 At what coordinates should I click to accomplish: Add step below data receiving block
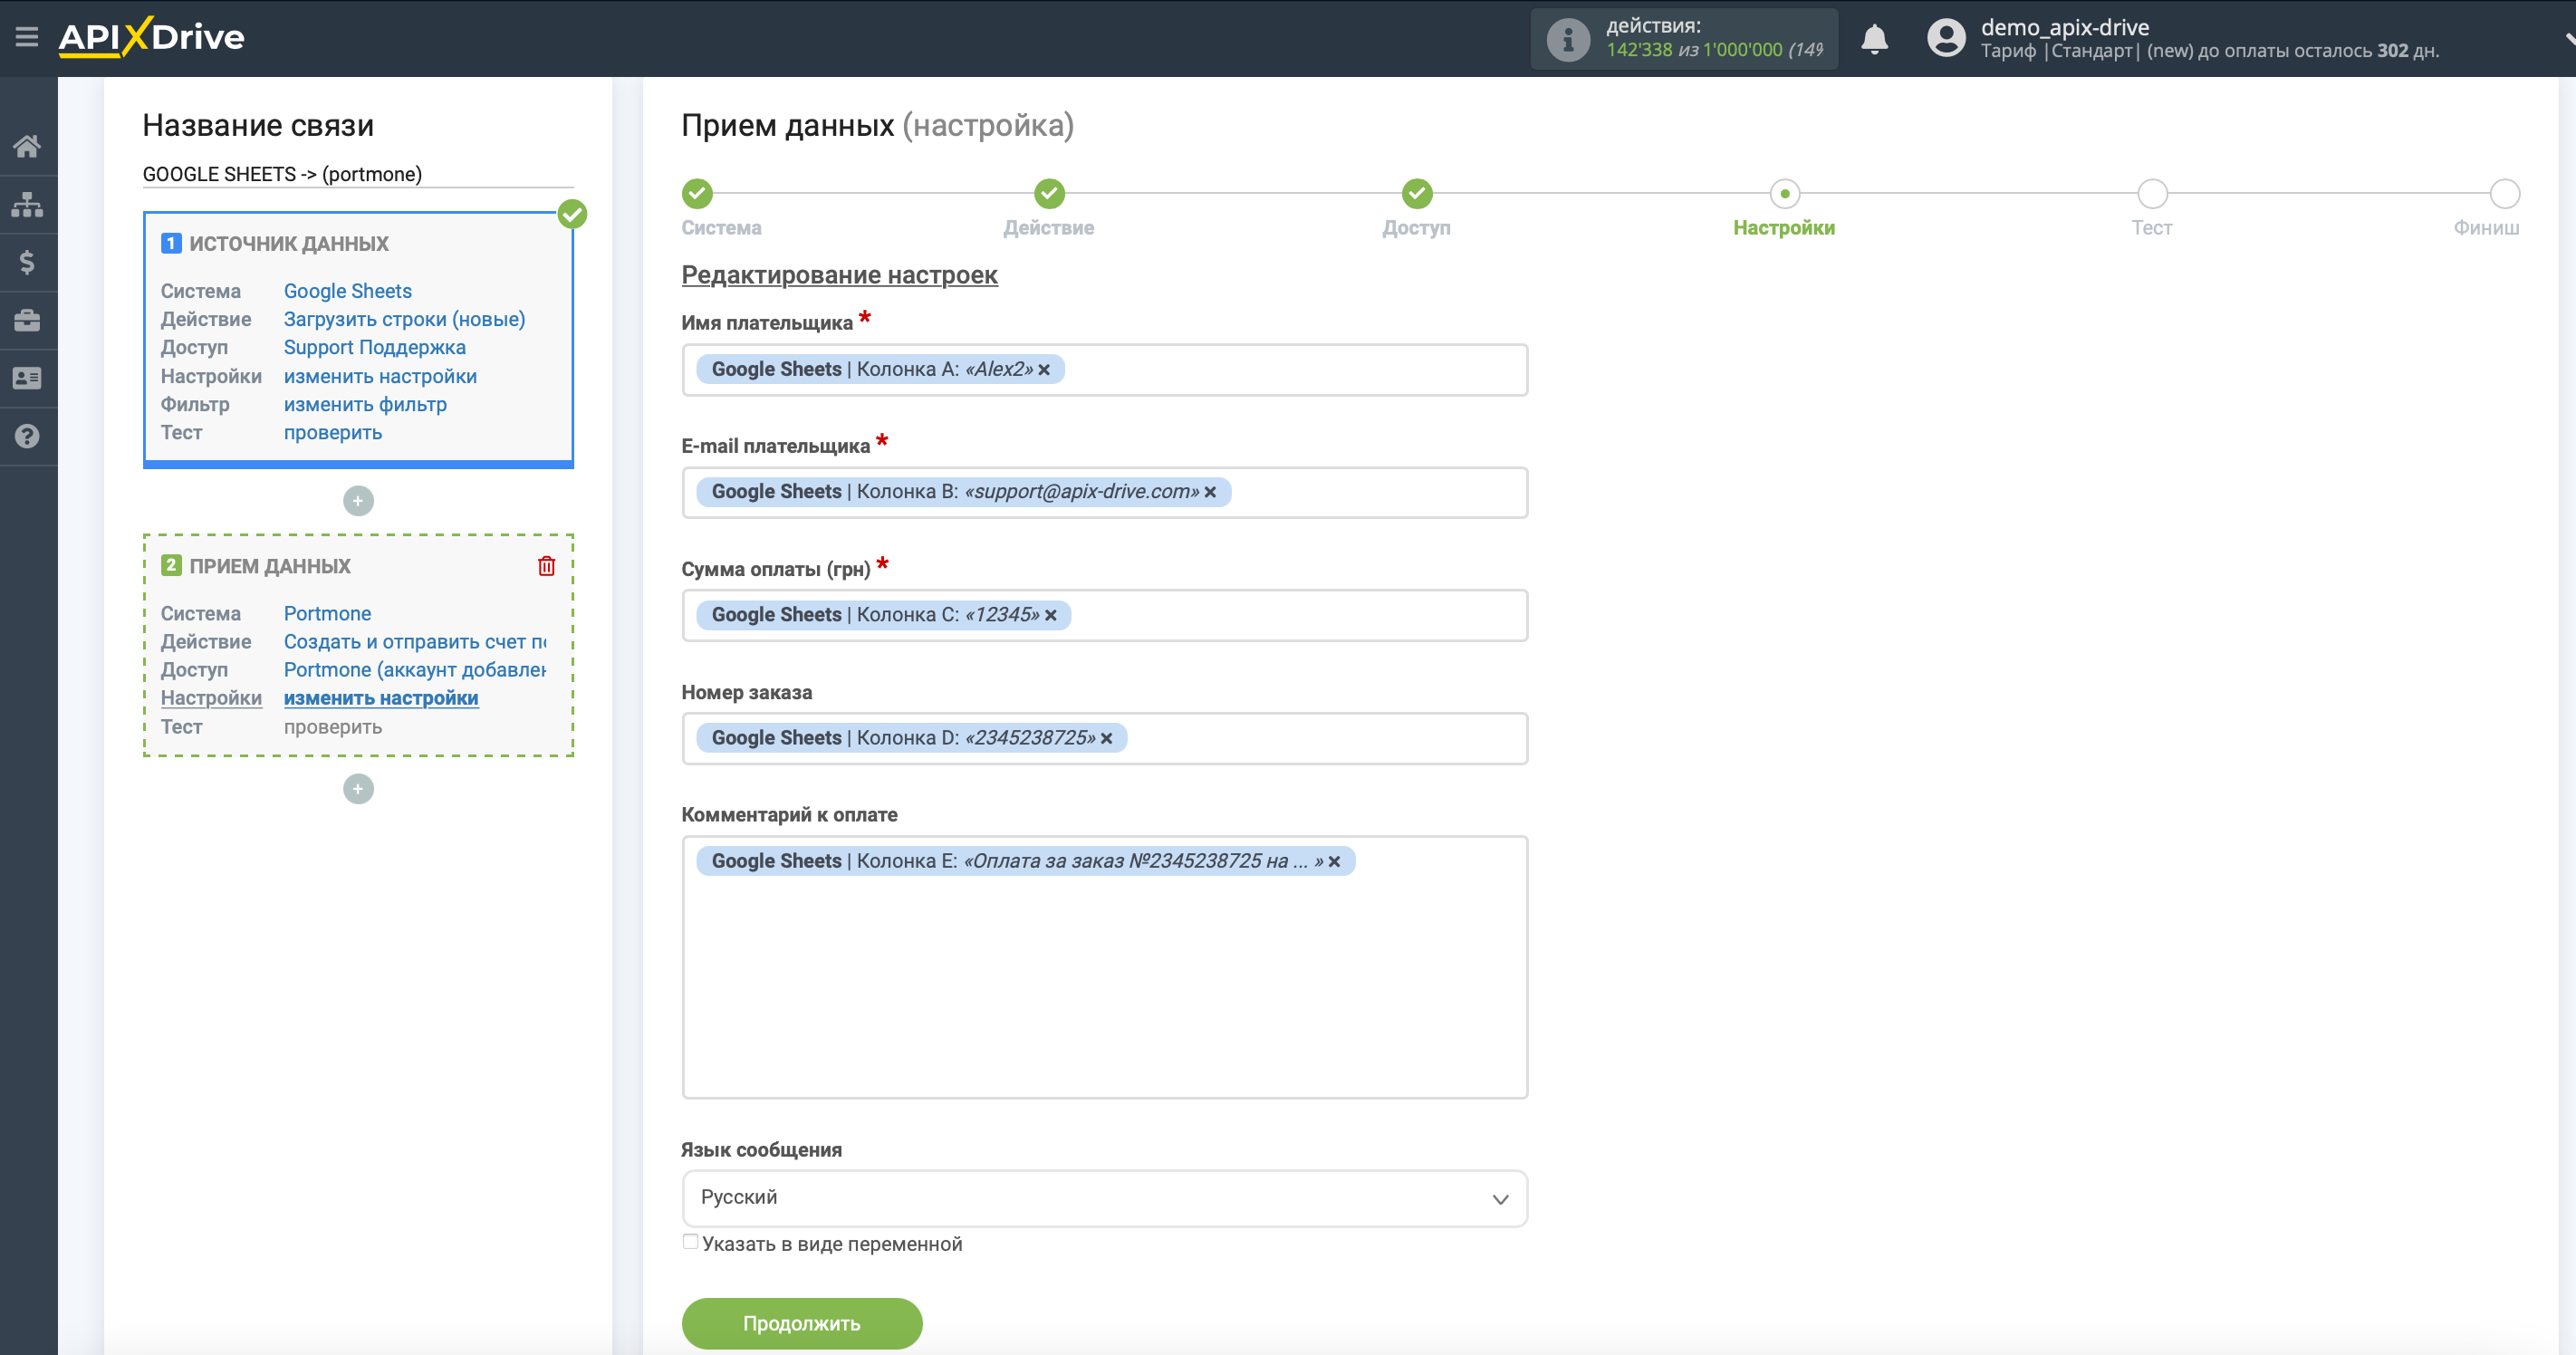[358, 789]
